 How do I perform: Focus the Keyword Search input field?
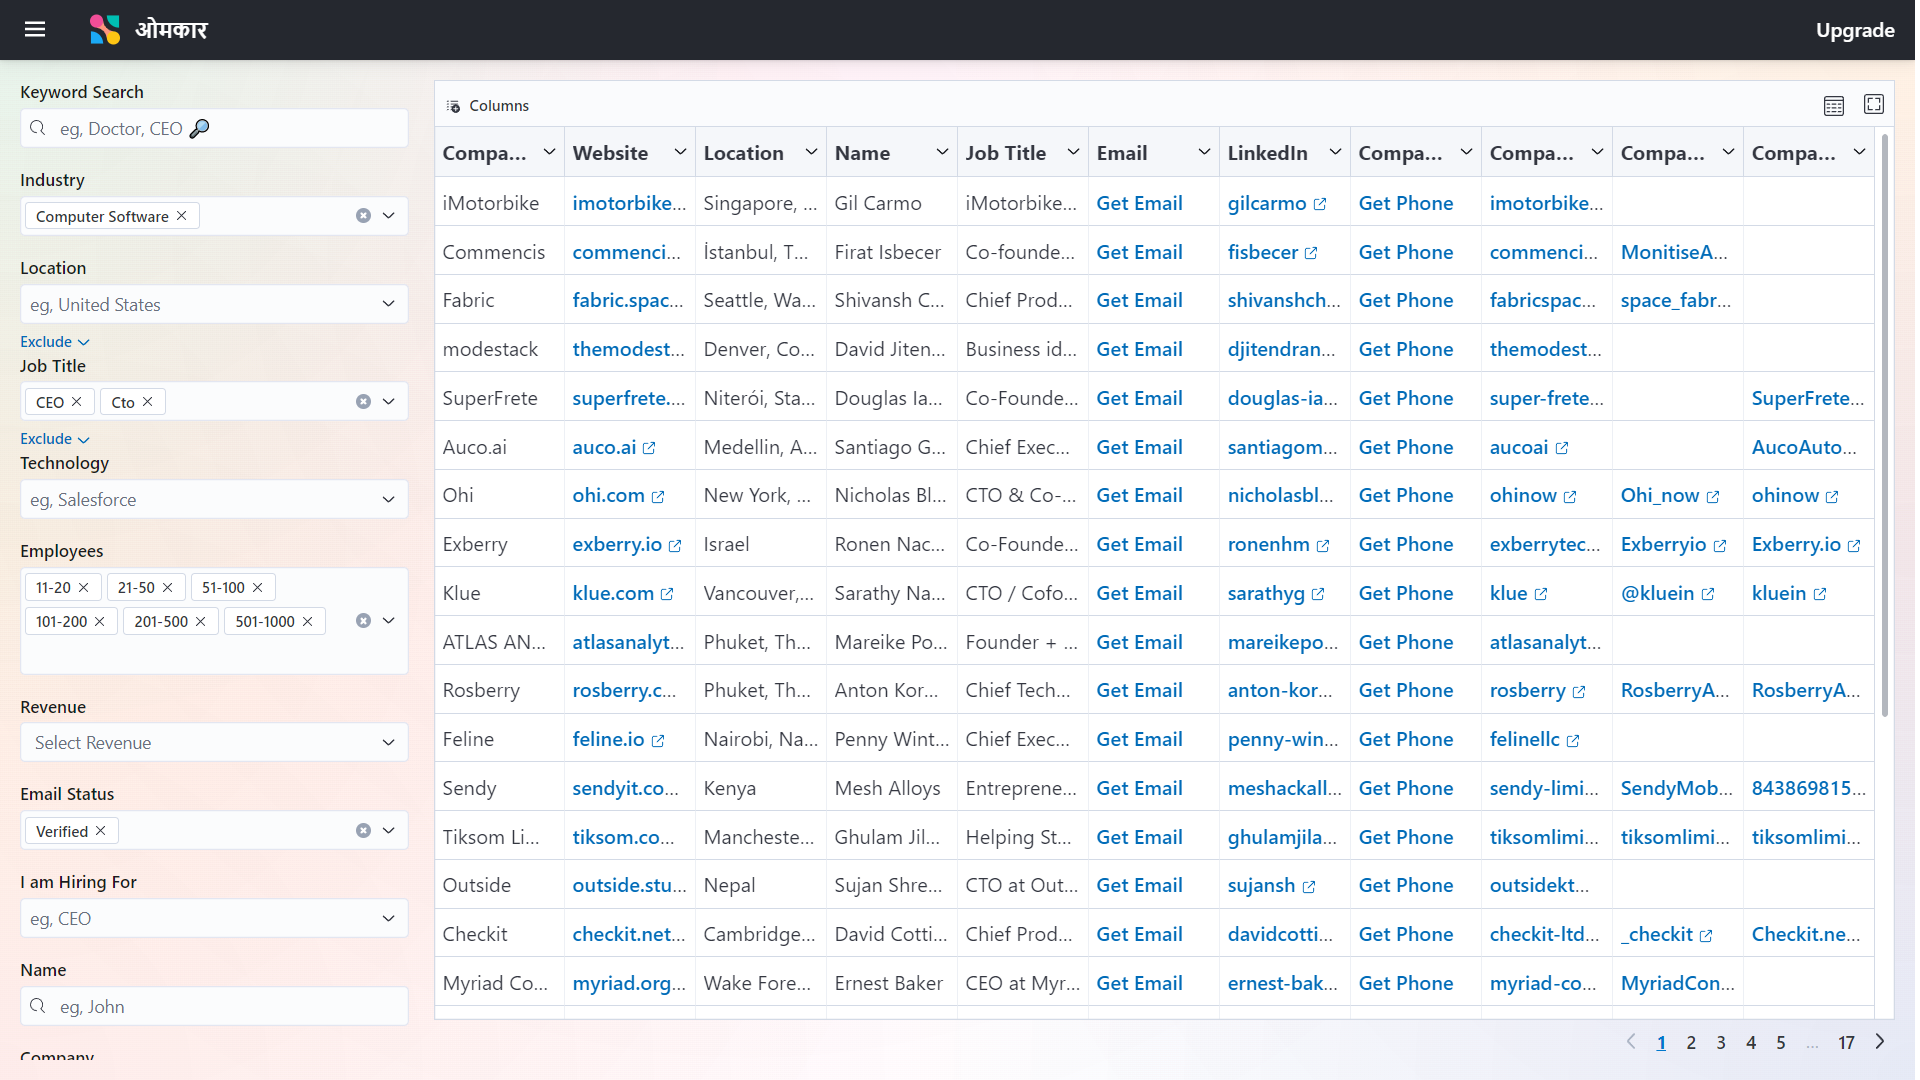coord(214,128)
